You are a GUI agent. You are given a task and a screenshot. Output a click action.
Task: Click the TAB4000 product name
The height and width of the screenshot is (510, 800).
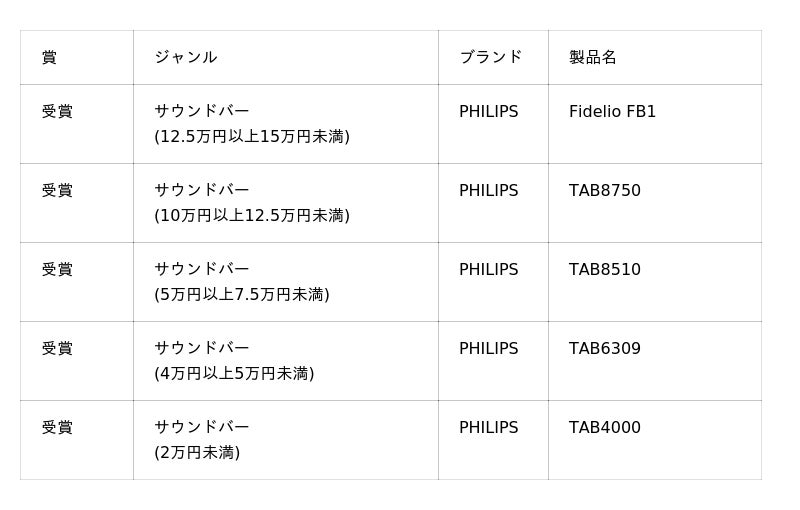604,428
